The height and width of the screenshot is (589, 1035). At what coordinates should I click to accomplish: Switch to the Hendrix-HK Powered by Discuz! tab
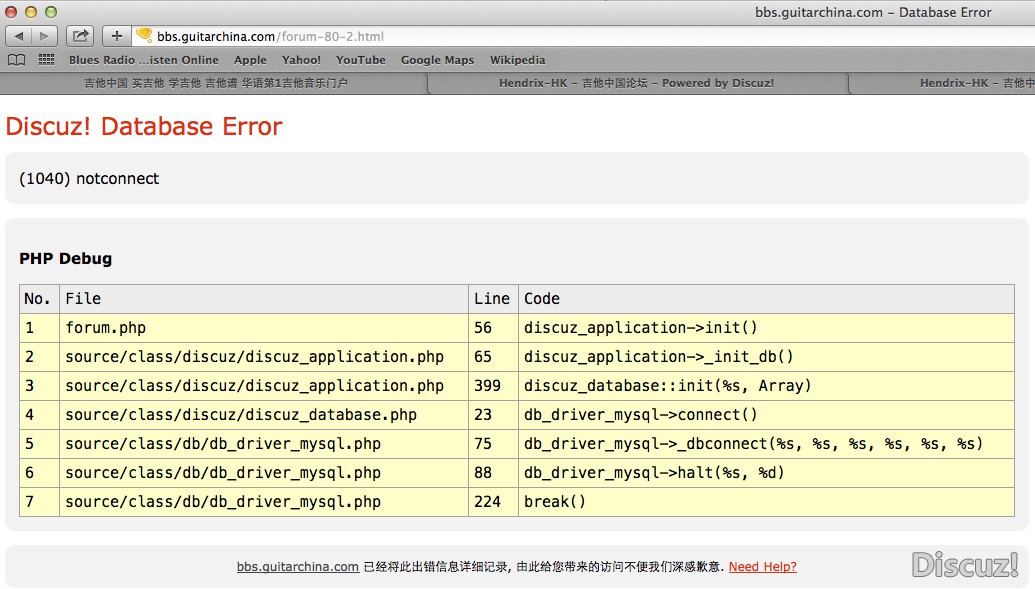(637, 83)
